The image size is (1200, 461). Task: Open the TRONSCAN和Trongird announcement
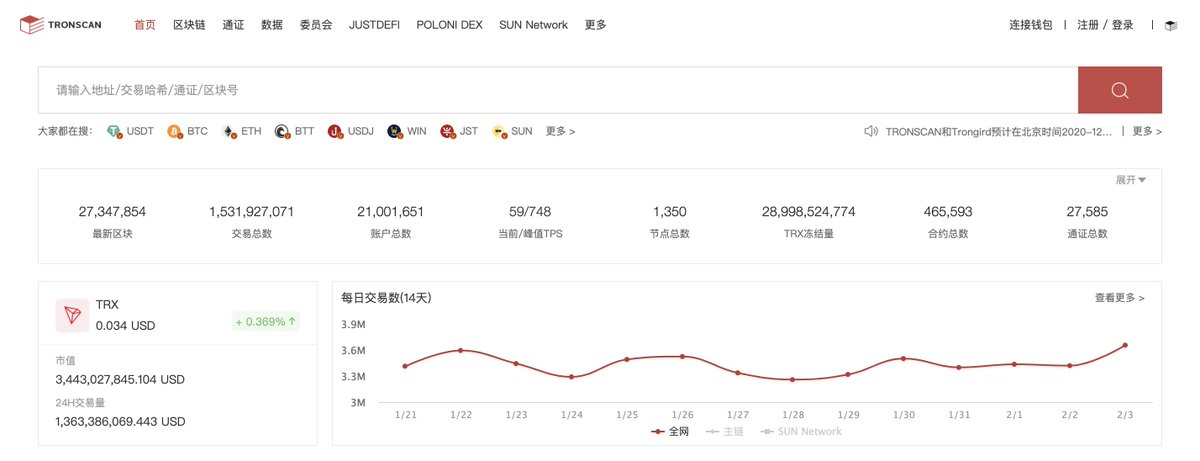coord(998,131)
